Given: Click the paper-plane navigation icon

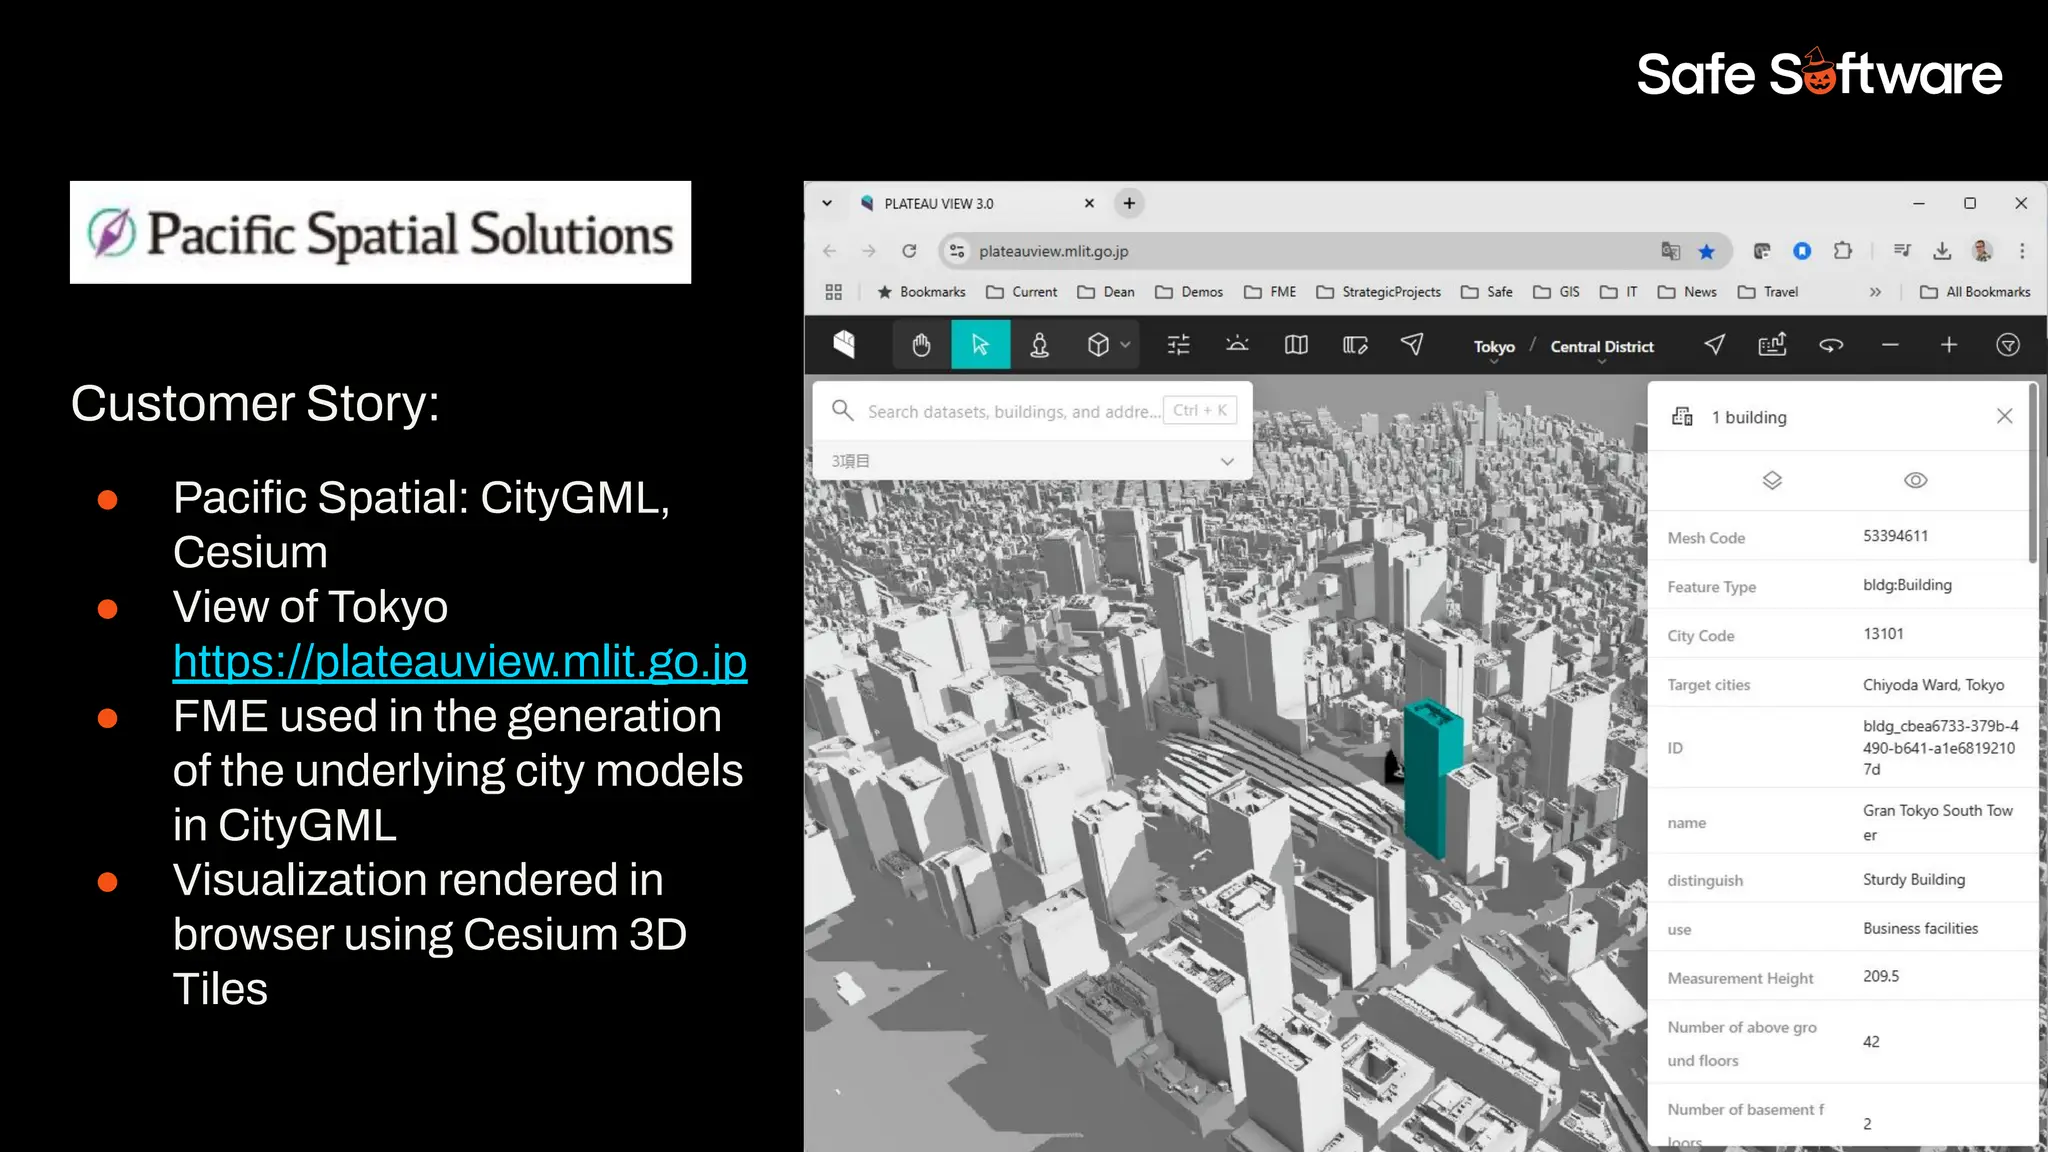Looking at the screenshot, I should point(1412,345).
